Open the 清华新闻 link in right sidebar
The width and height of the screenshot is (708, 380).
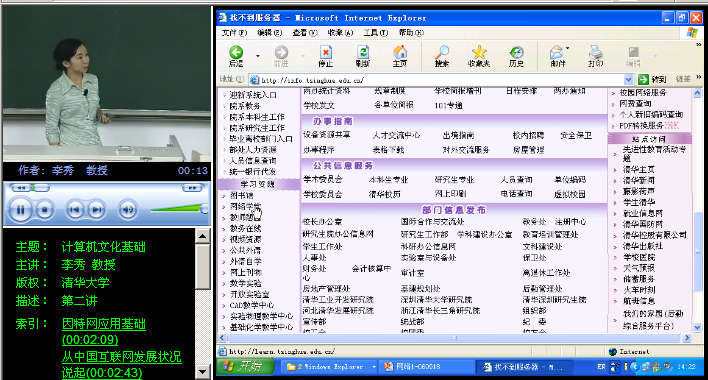click(x=638, y=181)
